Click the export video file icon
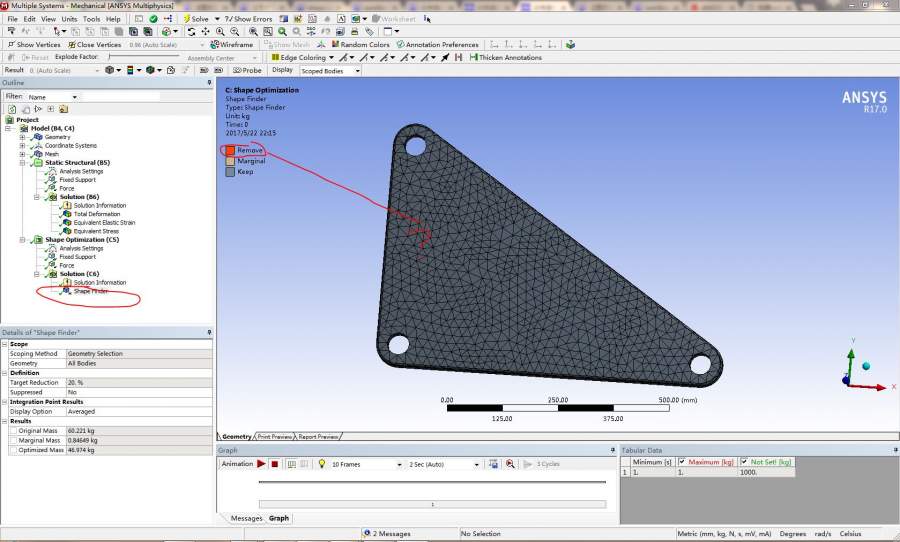 click(494, 464)
